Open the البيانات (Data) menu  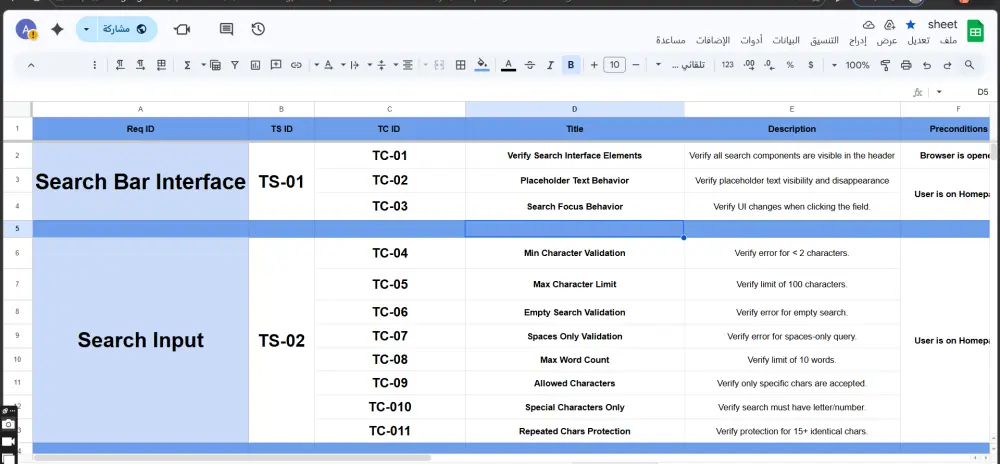pos(786,41)
